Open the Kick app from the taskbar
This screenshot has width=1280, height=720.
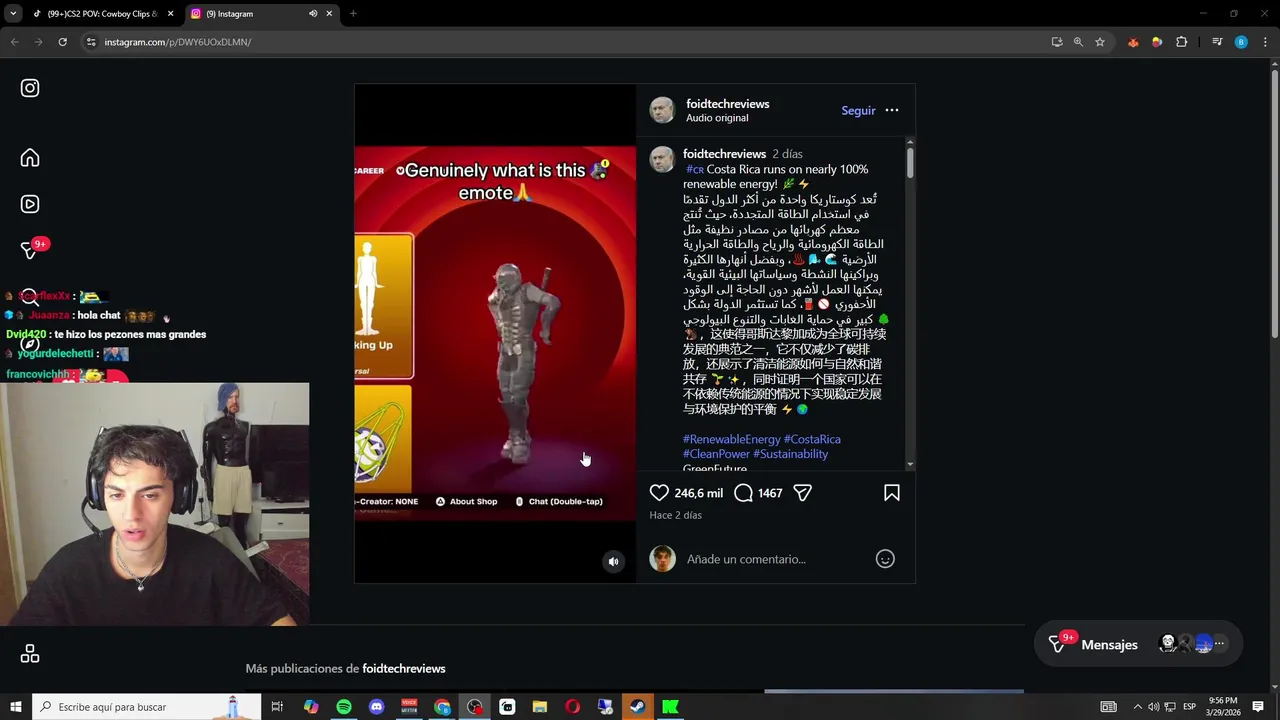coord(670,707)
